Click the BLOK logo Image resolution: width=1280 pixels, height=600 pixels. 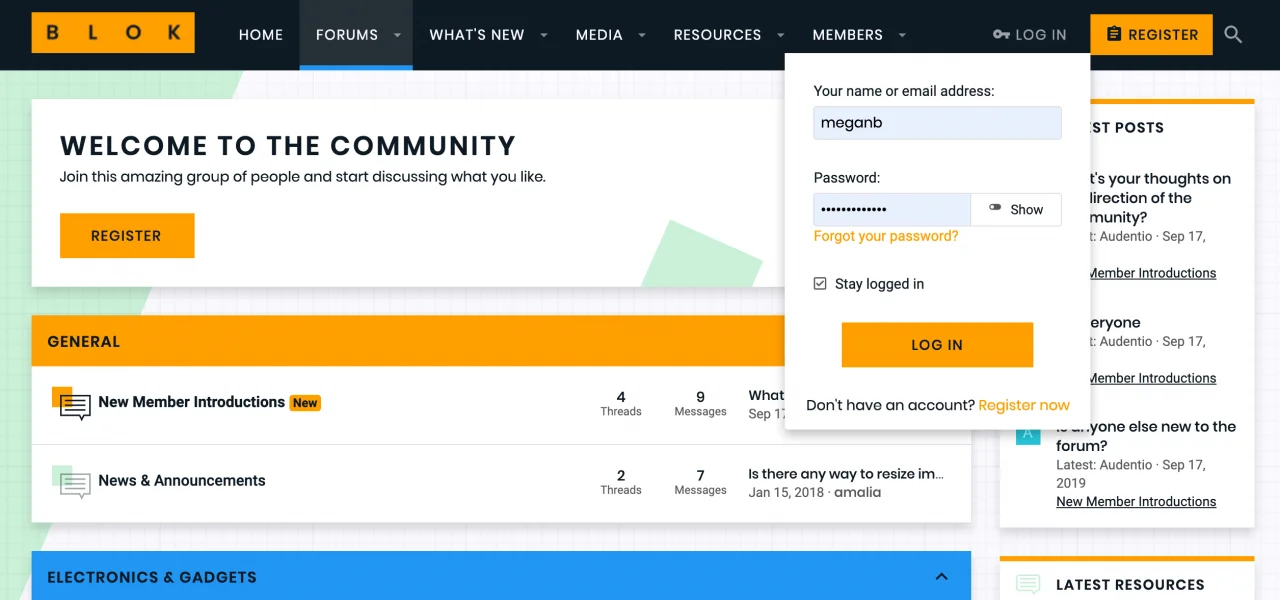[113, 33]
